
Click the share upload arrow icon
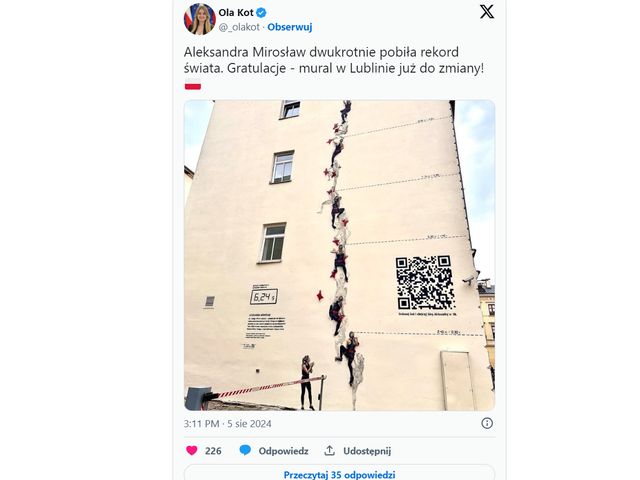point(329,451)
